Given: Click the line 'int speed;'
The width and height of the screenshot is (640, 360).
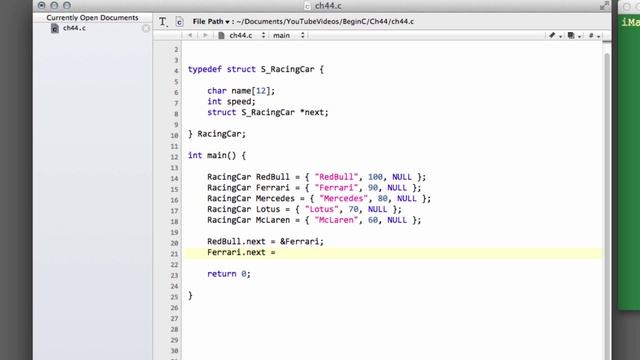Looking at the screenshot, I should click(x=231, y=102).
